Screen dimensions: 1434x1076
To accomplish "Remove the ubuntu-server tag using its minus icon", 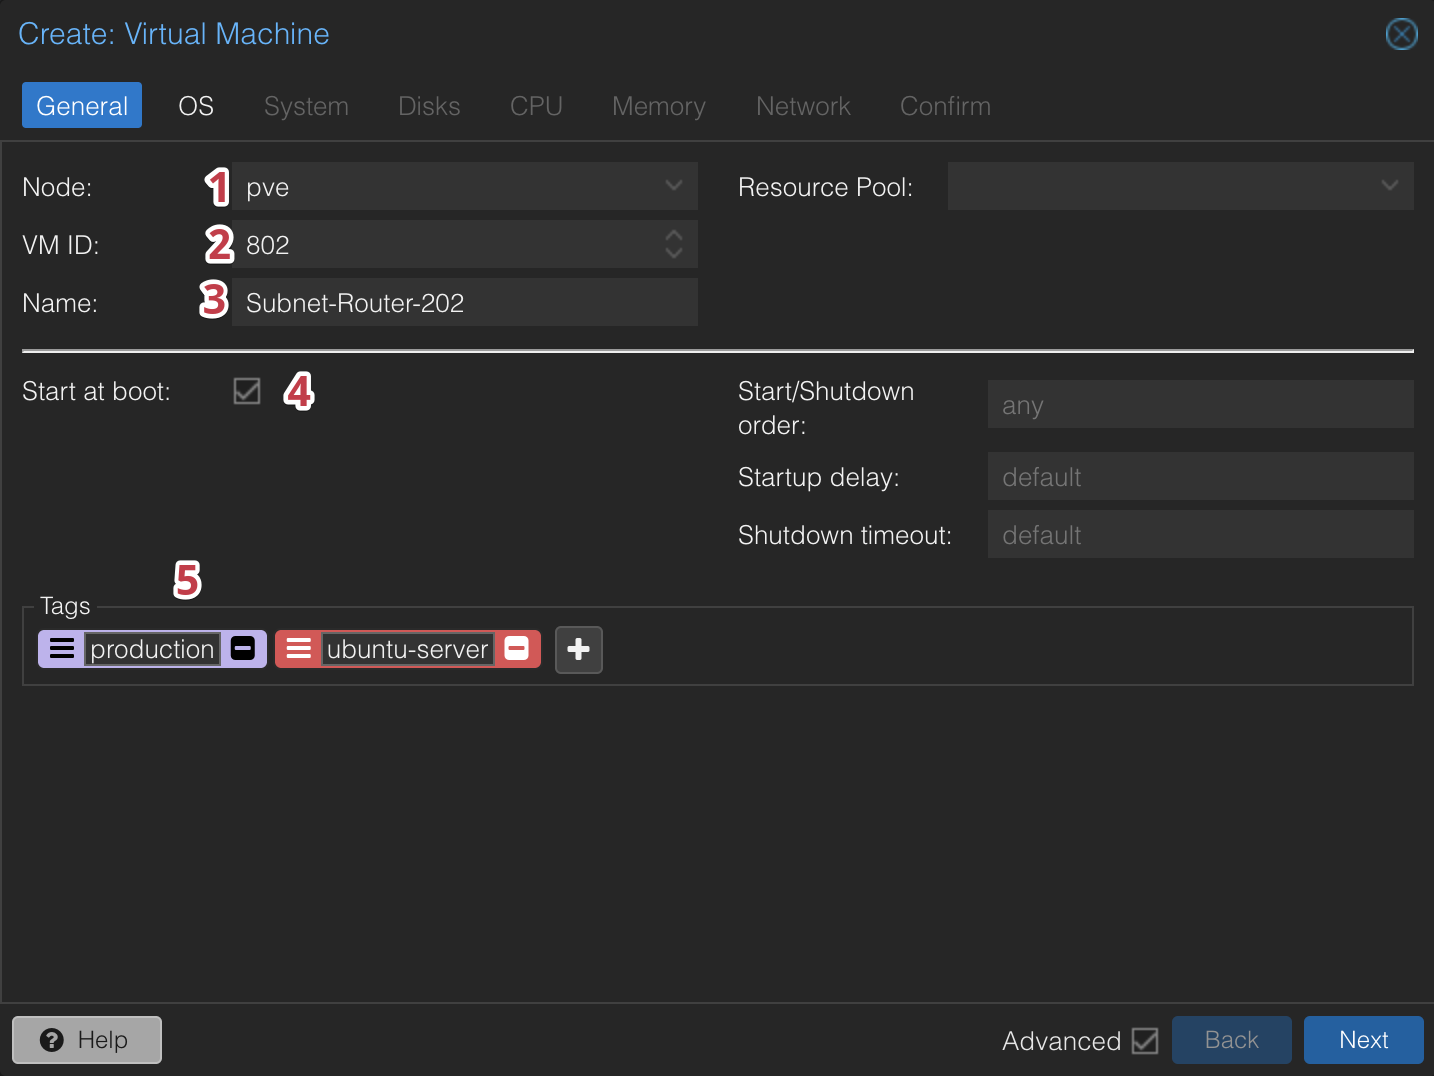I will pyautogui.click(x=517, y=648).
